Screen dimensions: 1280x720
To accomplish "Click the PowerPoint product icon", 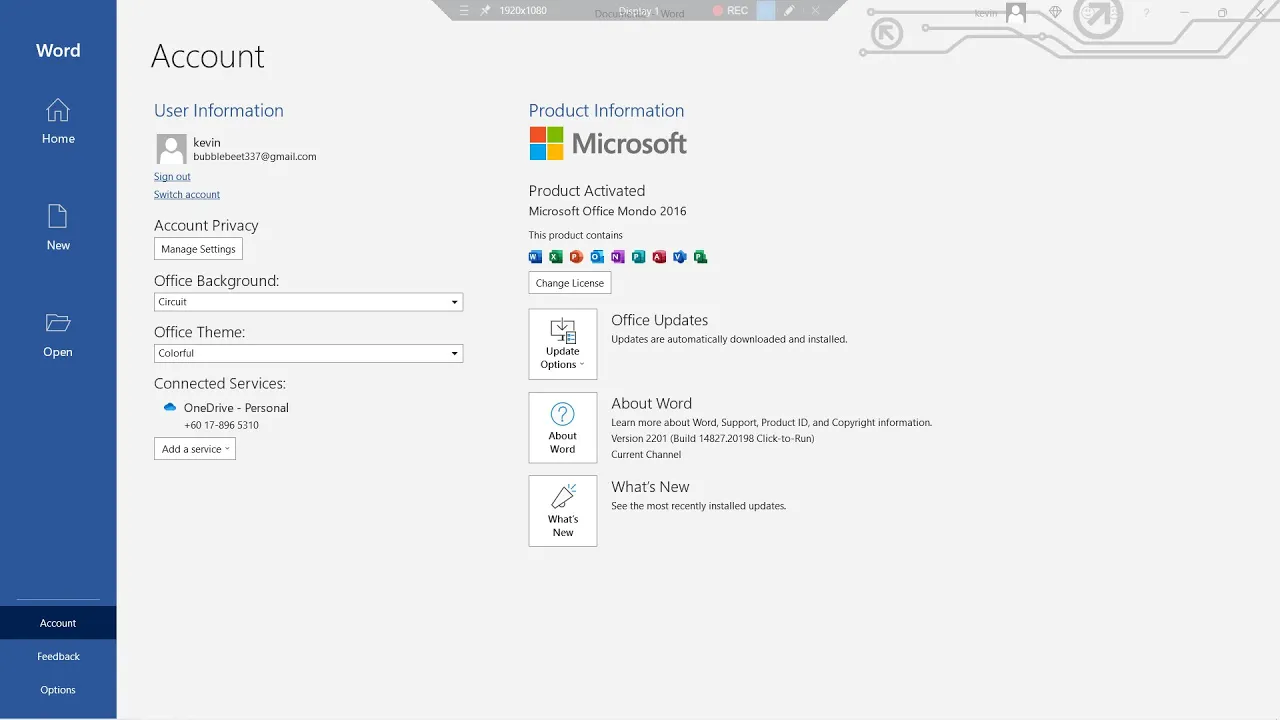I will click(576, 257).
